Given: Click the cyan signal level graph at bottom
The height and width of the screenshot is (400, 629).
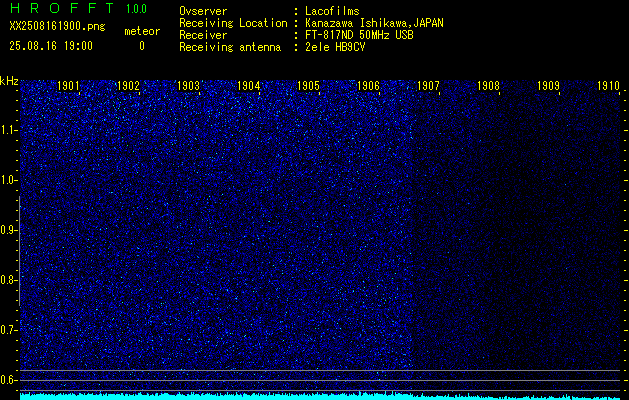Looking at the screenshot, I should point(320,396).
